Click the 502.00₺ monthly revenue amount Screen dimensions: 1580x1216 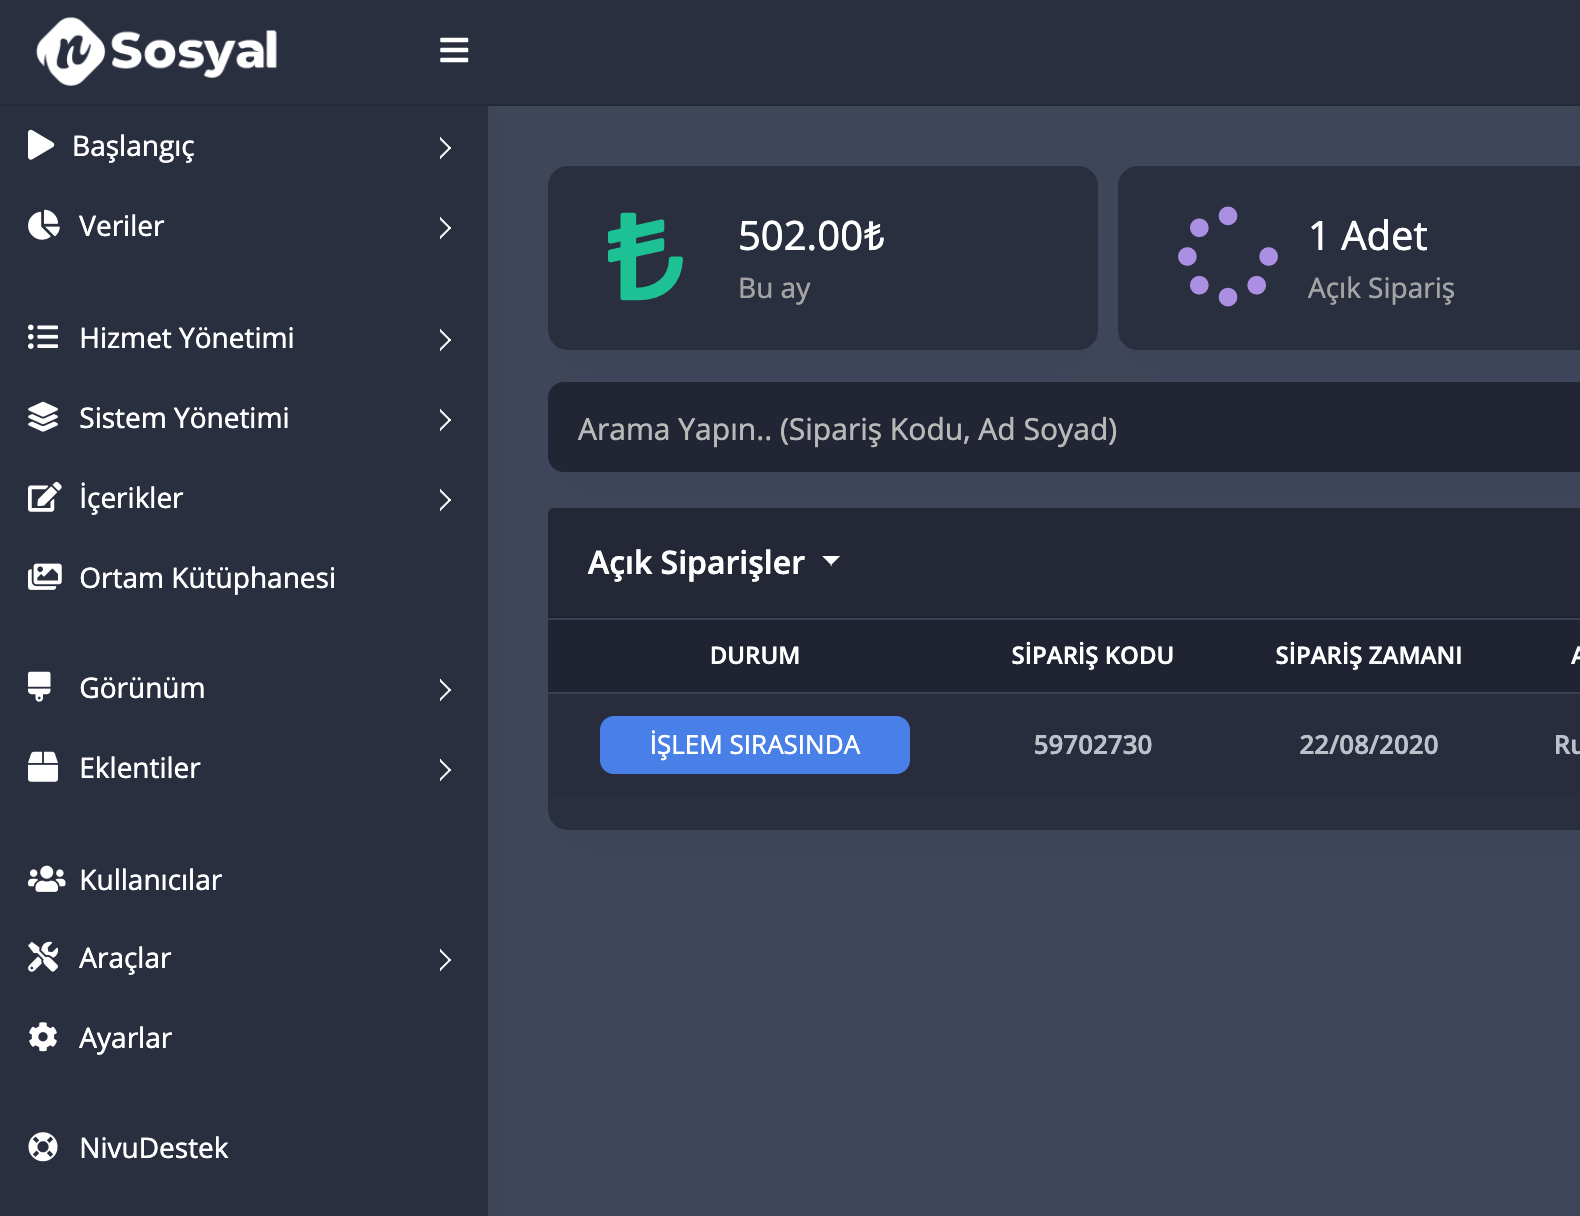811,236
